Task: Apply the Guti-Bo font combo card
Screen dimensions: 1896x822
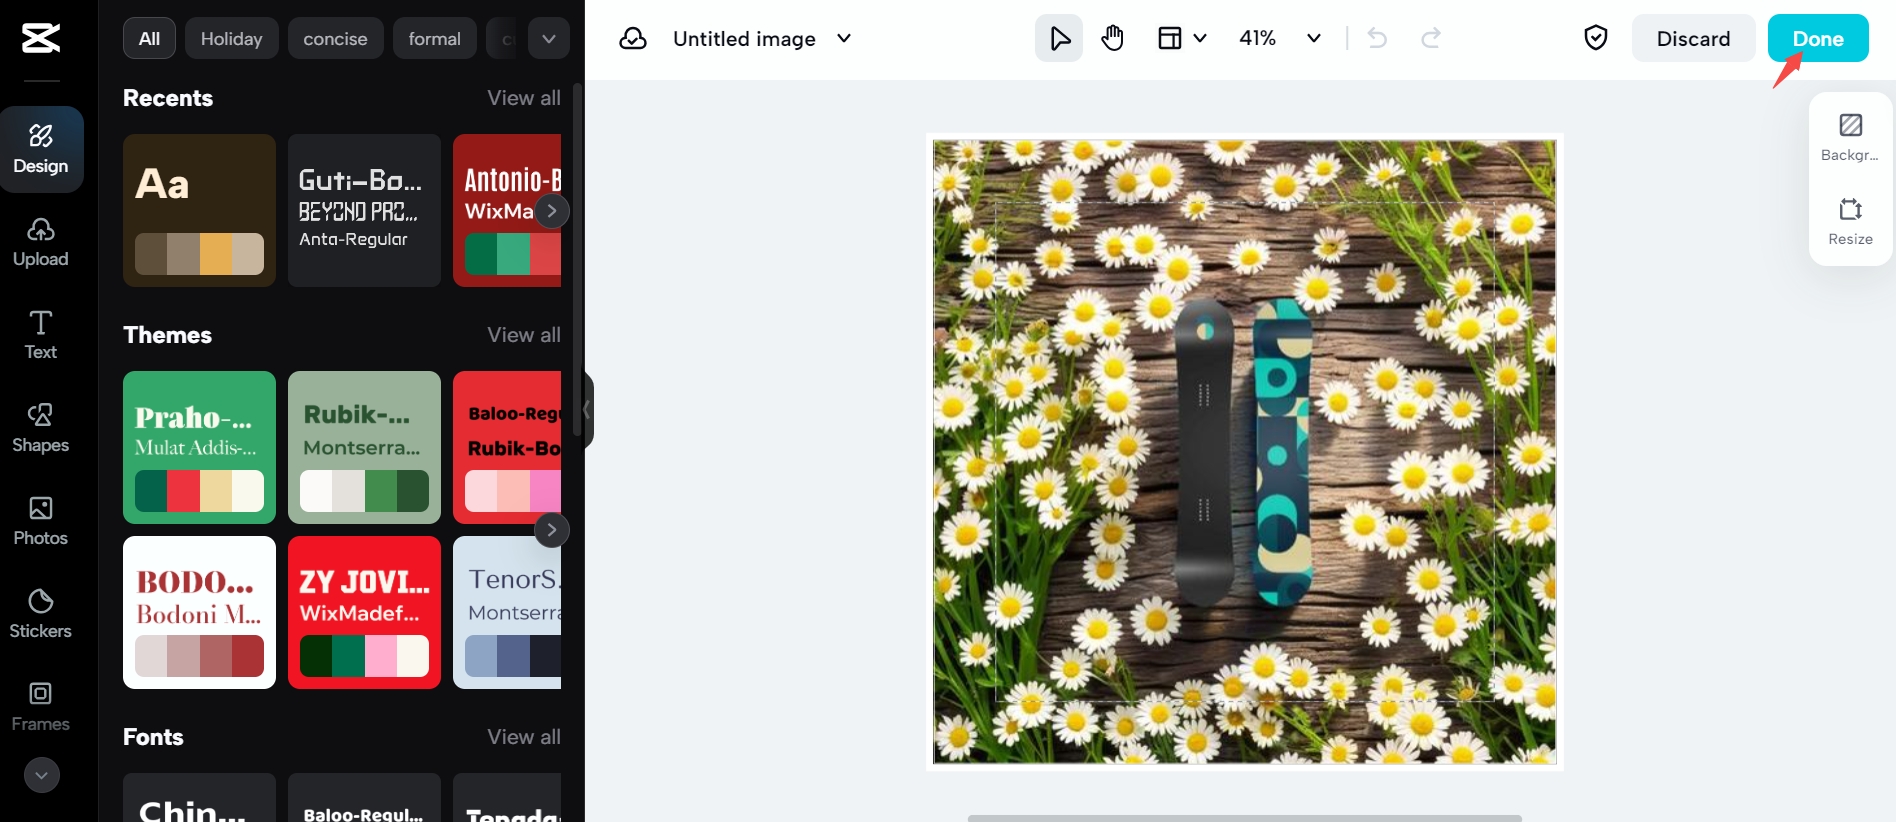Action: 364,211
